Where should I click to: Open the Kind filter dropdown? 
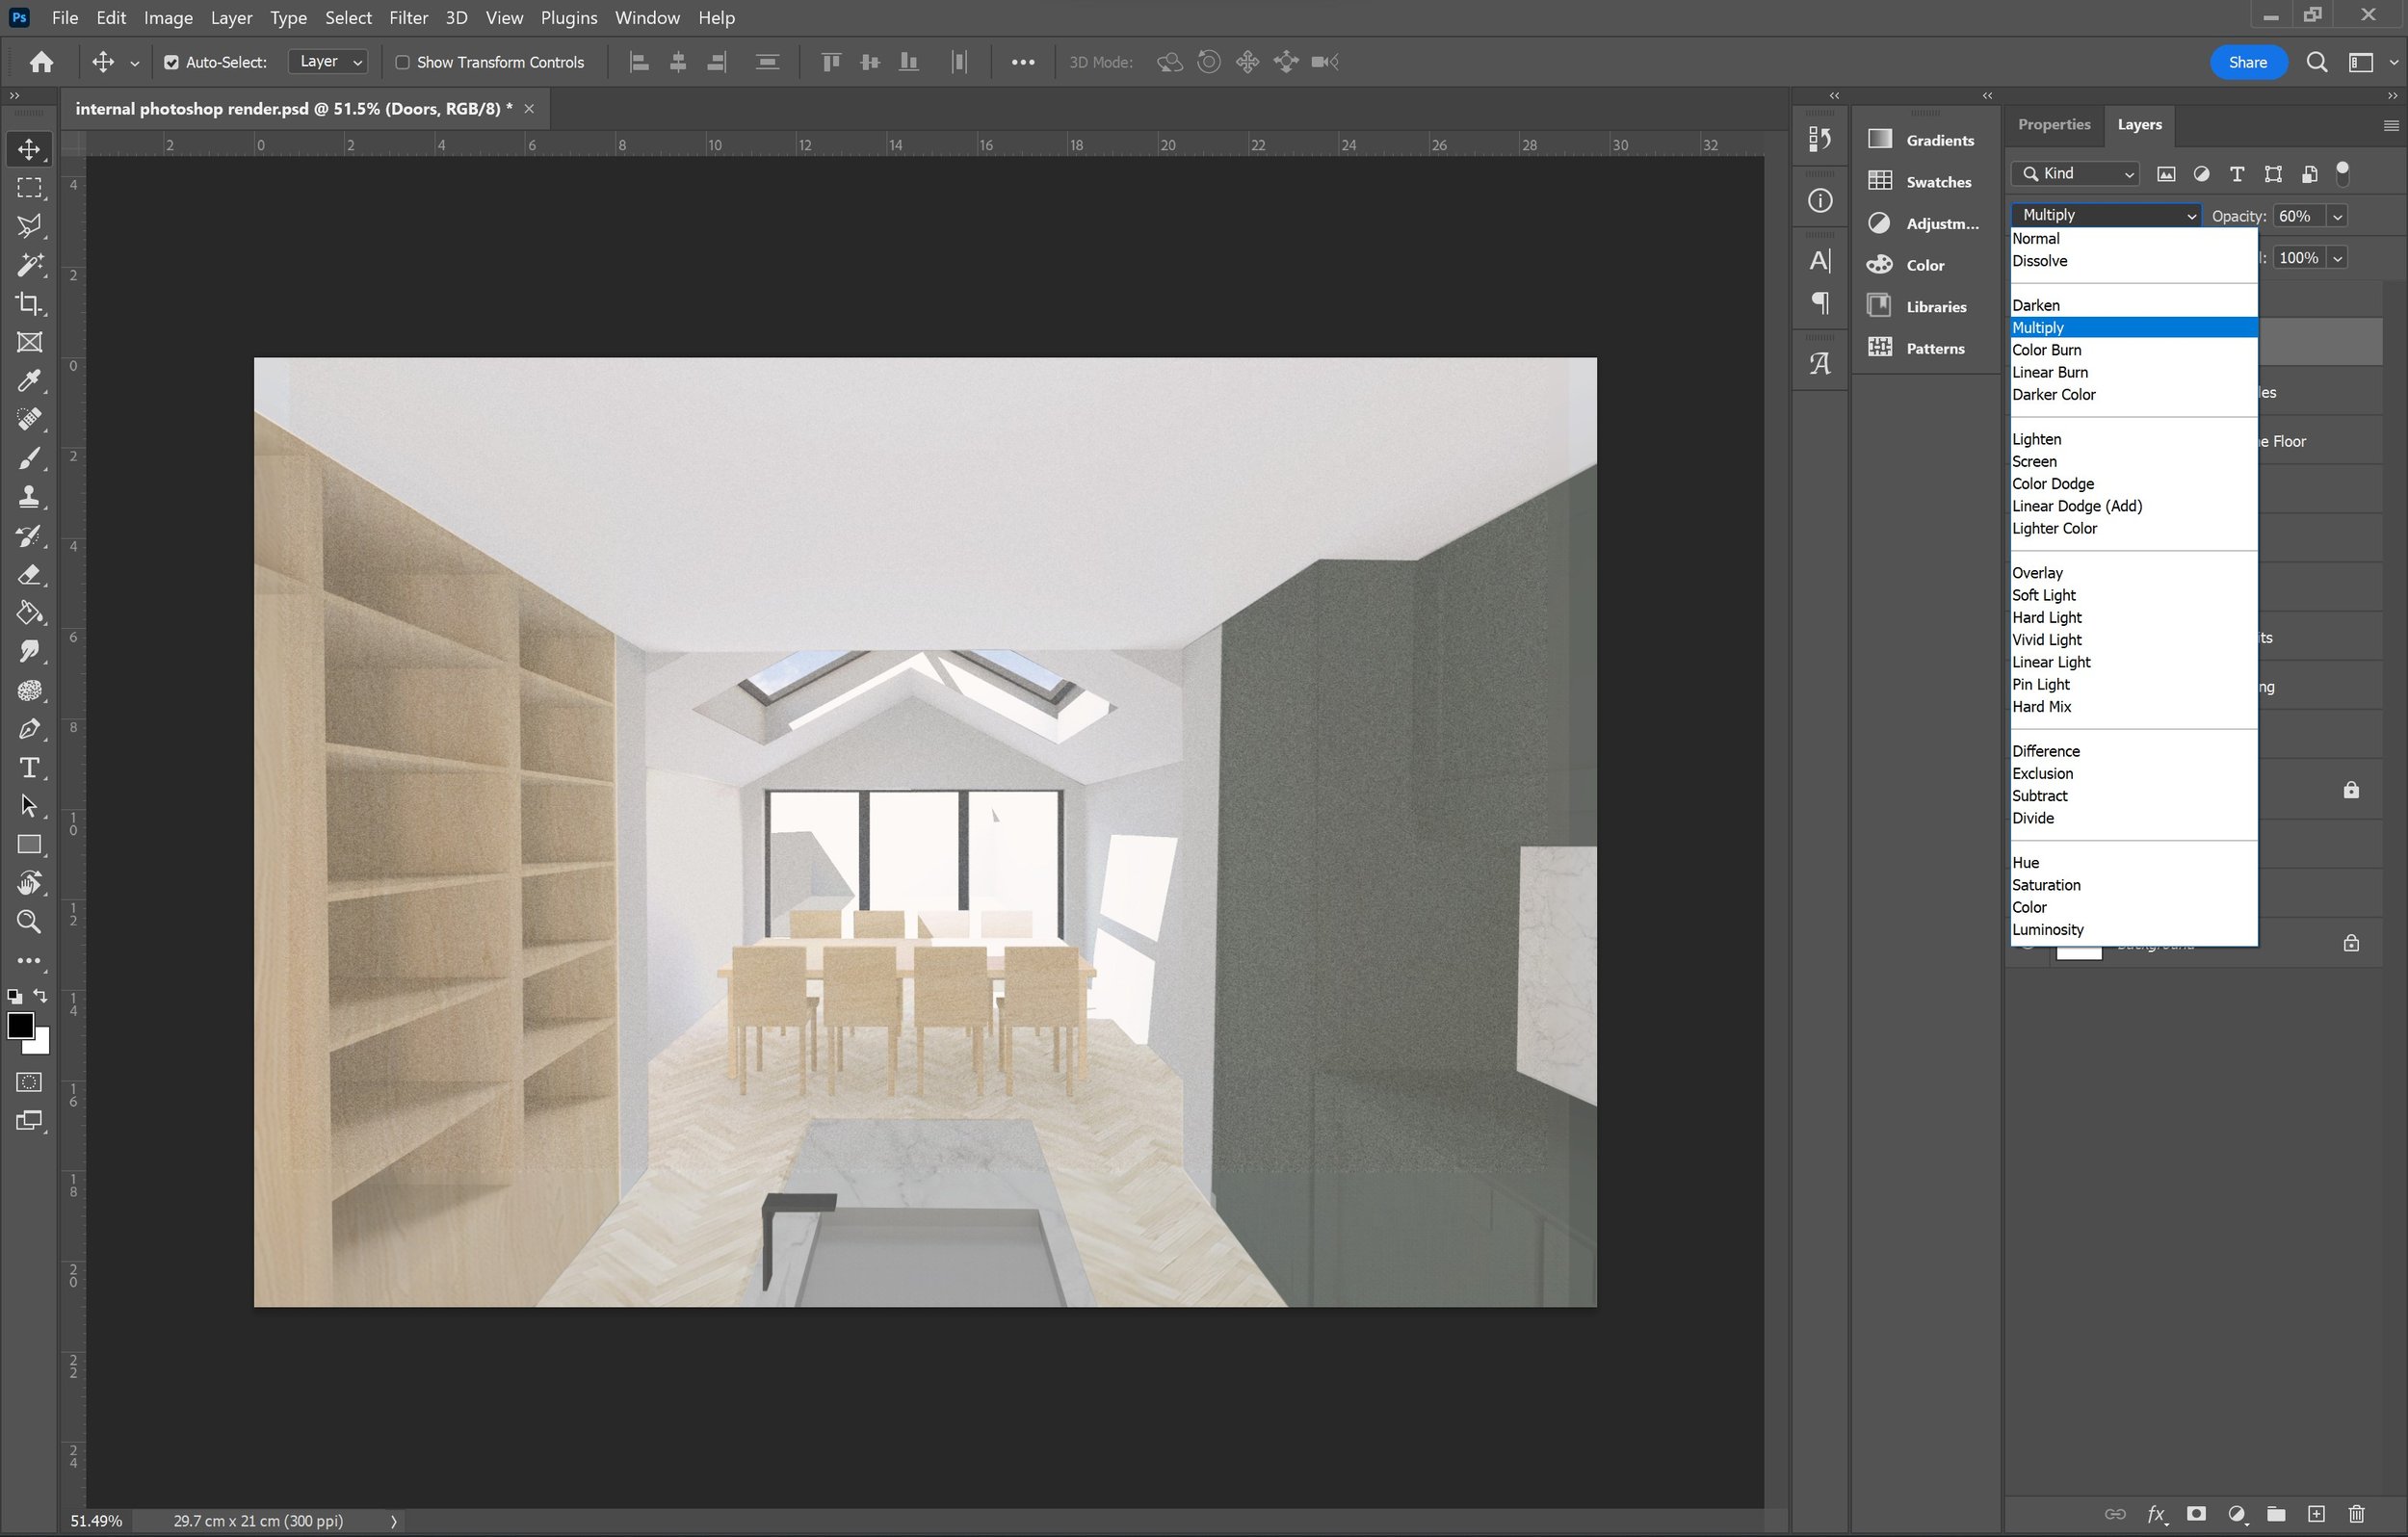[2075, 174]
